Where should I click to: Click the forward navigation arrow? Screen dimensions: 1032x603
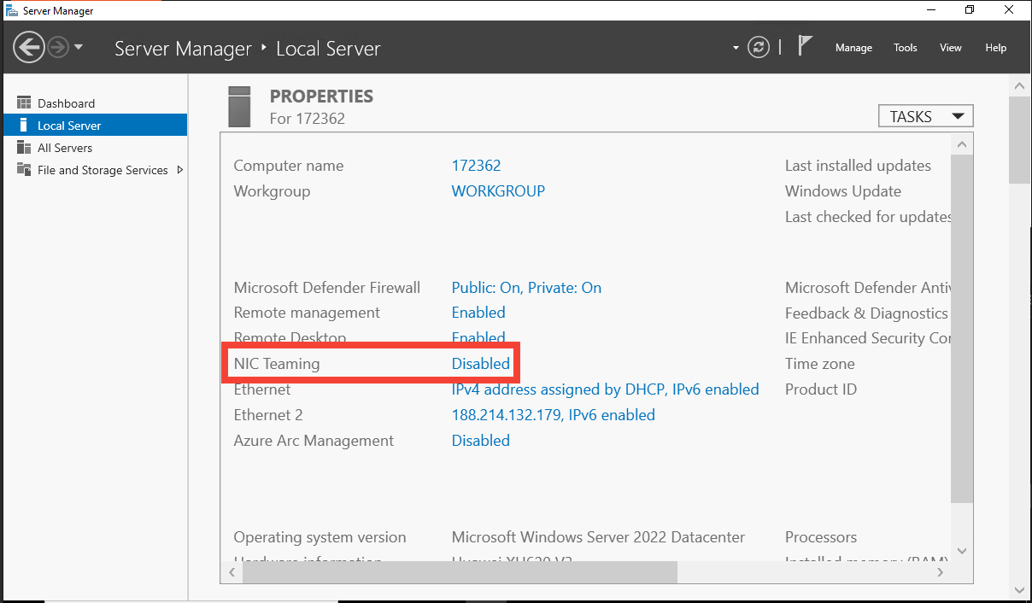[x=57, y=45]
